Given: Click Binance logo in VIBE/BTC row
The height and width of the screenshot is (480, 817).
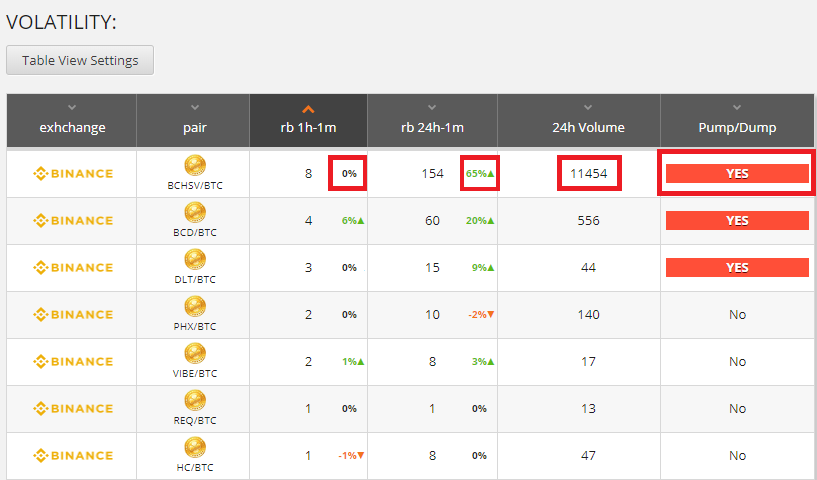Looking at the screenshot, I should tap(72, 361).
